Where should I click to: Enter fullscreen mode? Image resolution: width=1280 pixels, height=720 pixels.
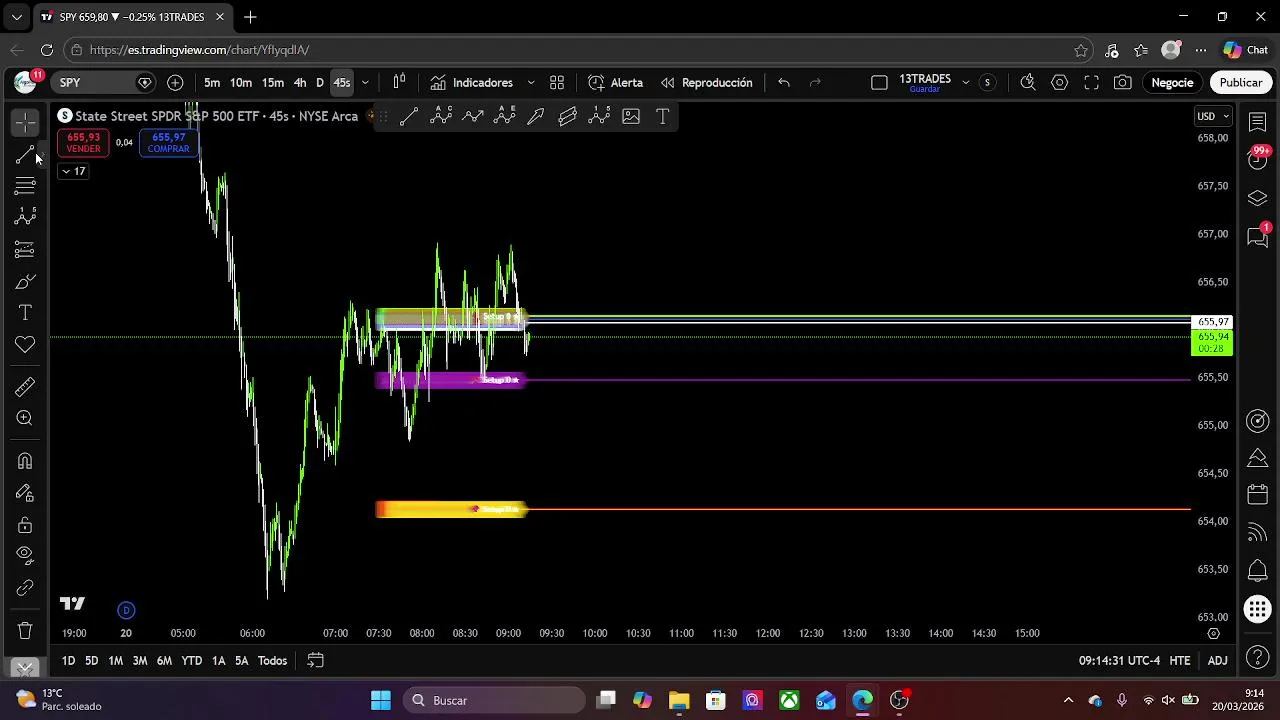(1091, 83)
